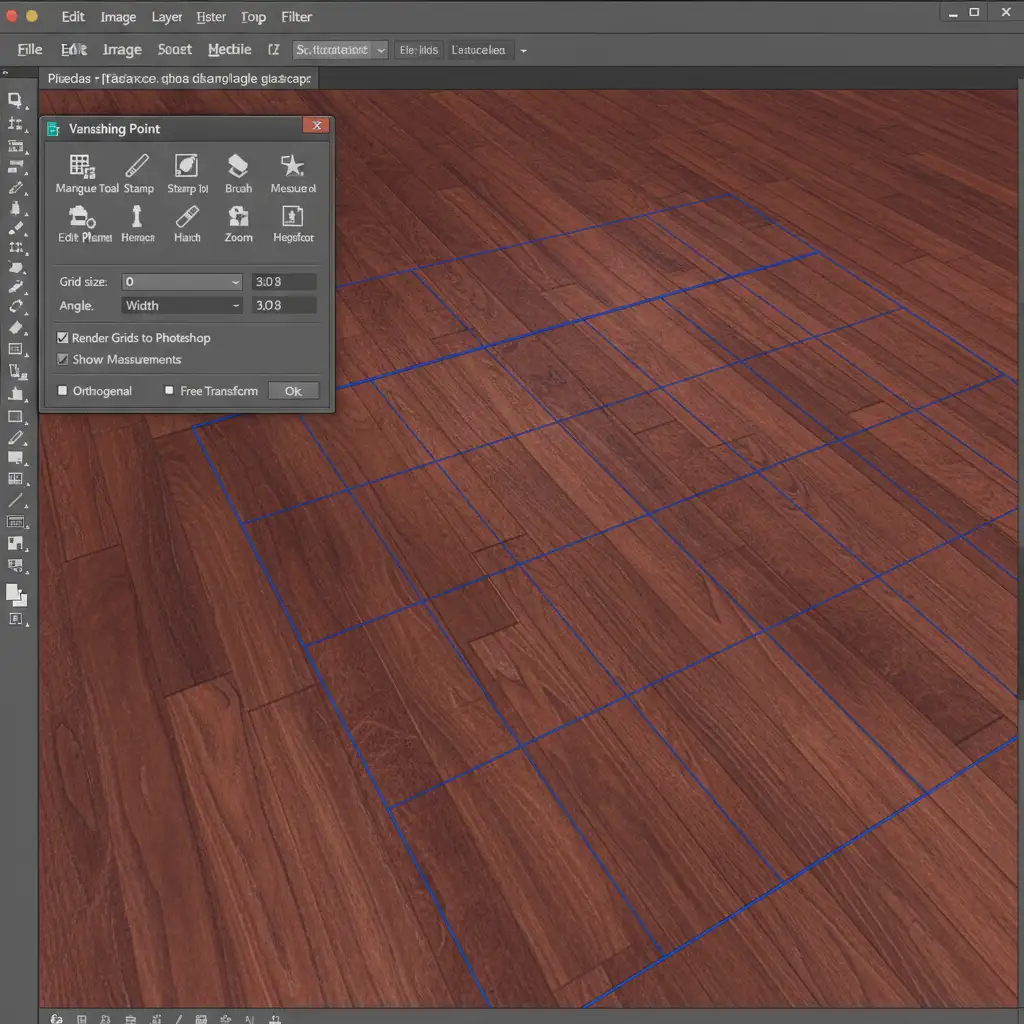Screen dimensions: 1024x1024
Task: Click the Hand tool icon in dialog
Action: 187,217
